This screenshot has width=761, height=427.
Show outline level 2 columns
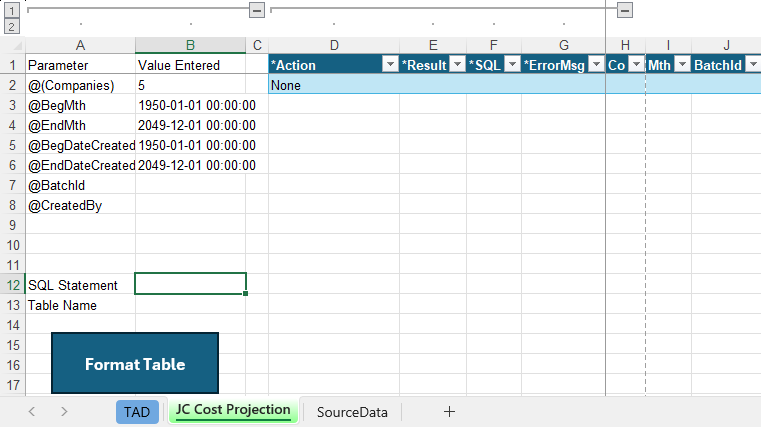[x=12, y=26]
